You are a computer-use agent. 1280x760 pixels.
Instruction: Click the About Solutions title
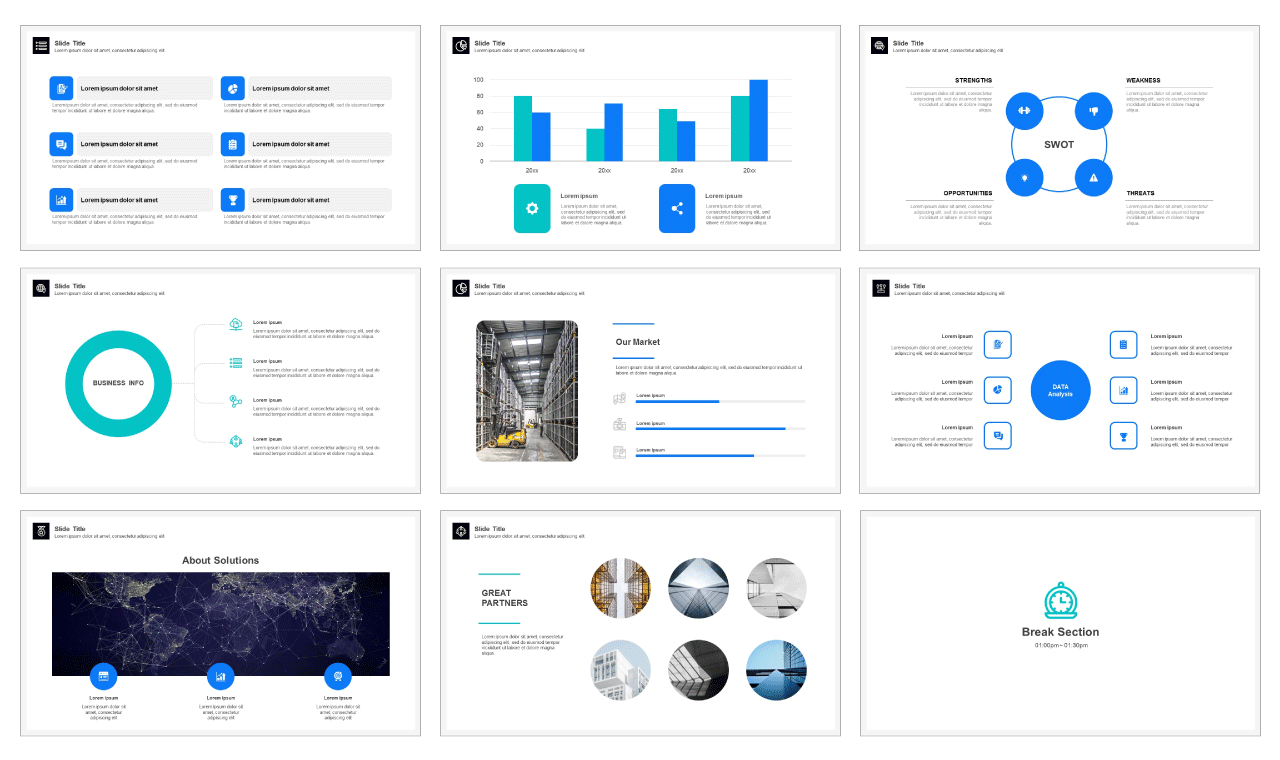pos(220,560)
